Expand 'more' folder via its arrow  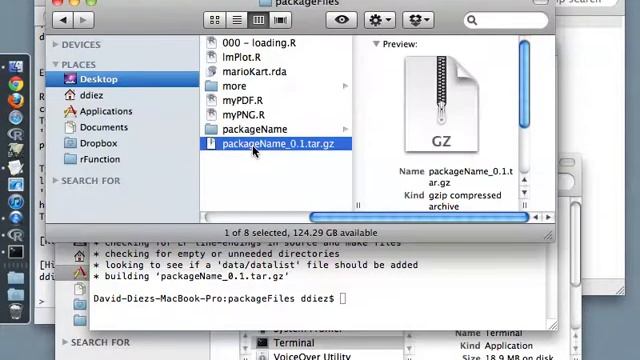[345, 86]
